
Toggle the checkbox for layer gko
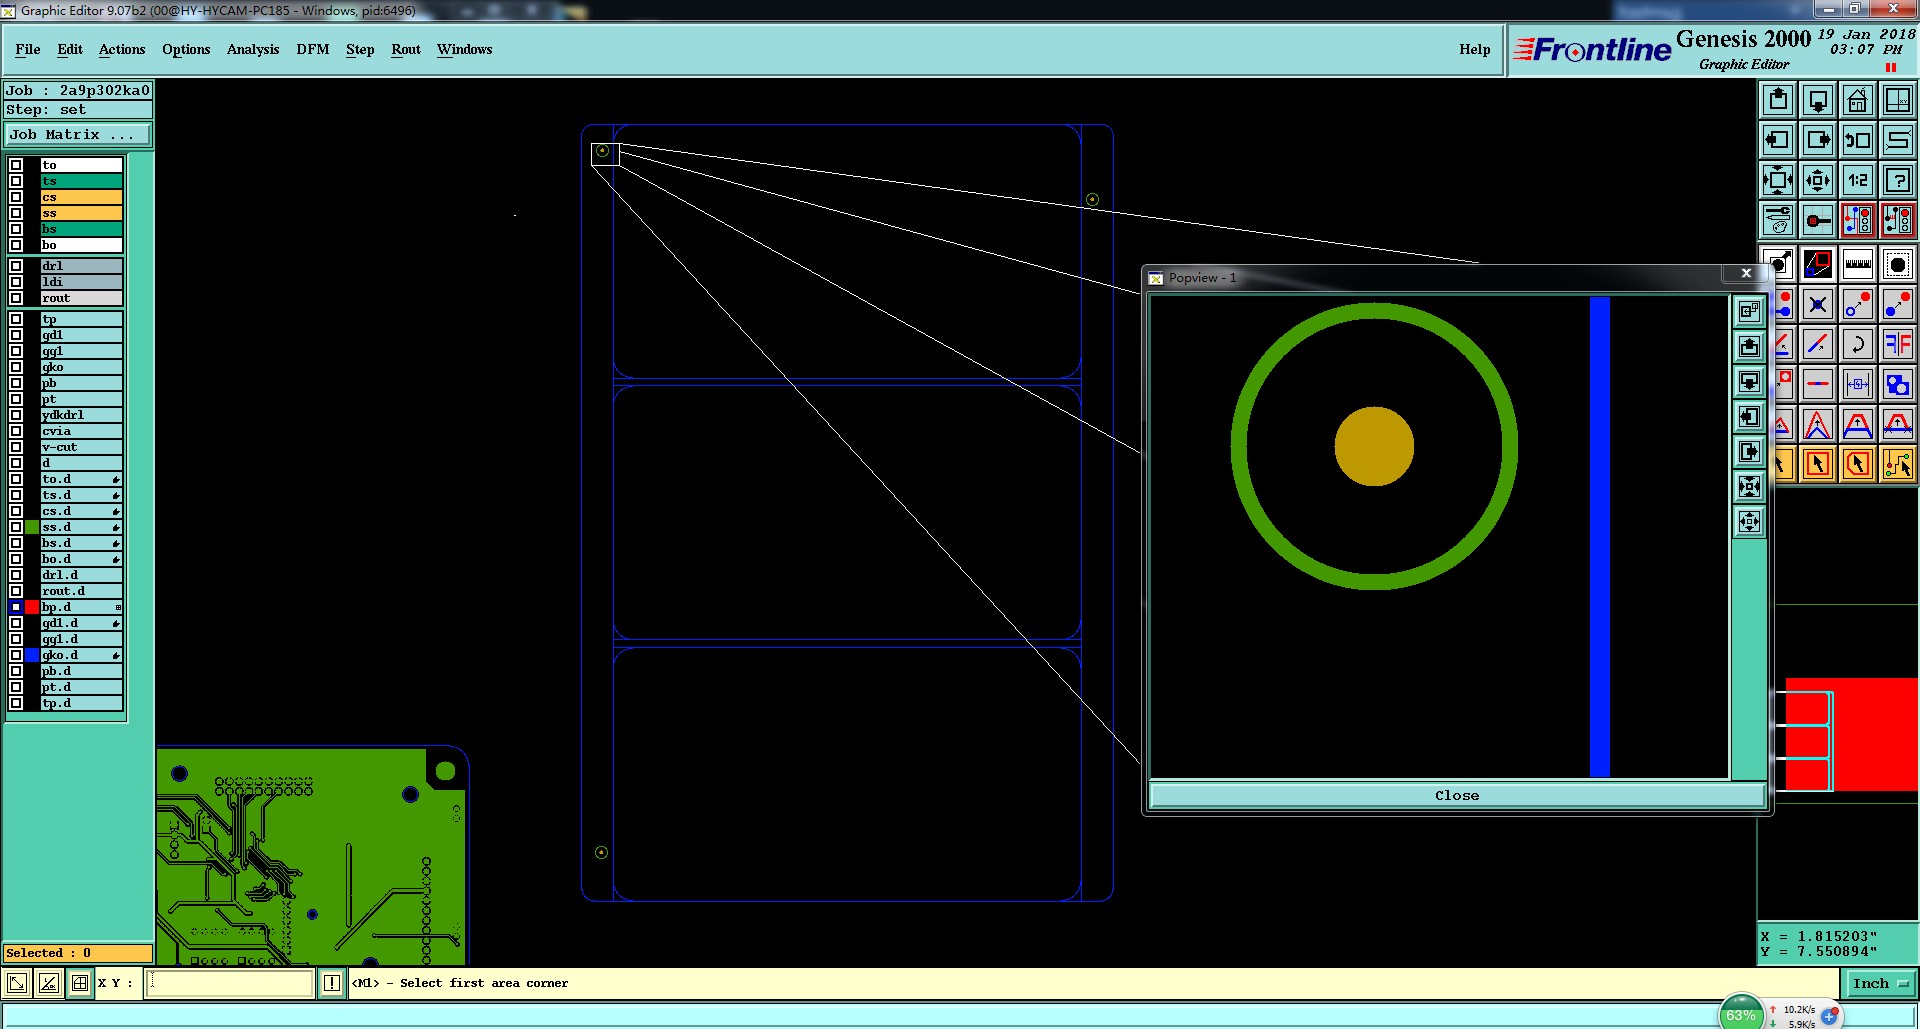click(x=16, y=367)
